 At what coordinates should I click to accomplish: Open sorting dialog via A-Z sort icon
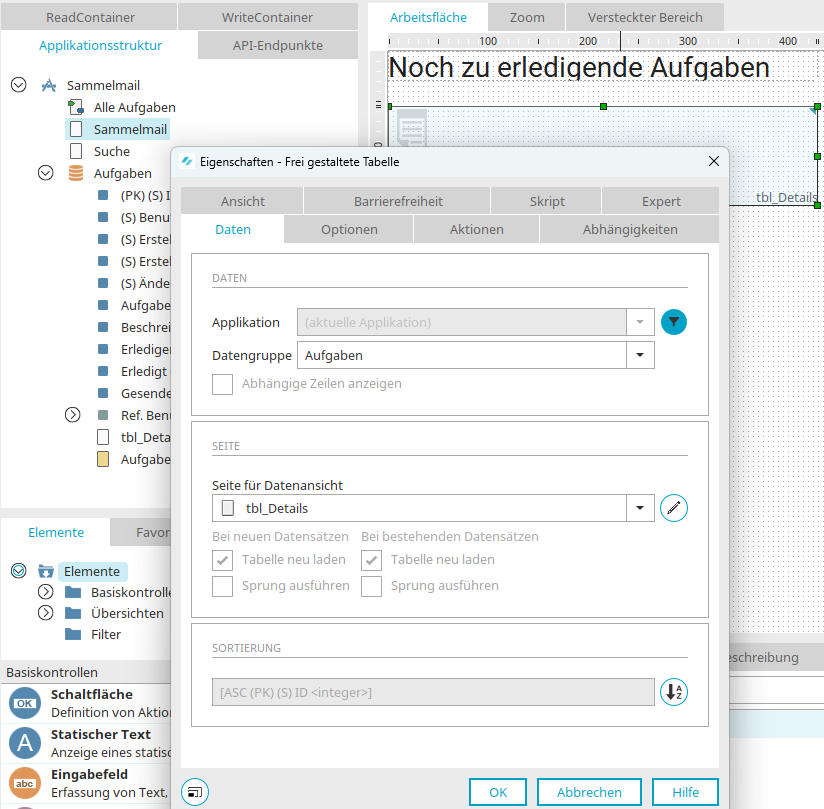click(674, 692)
